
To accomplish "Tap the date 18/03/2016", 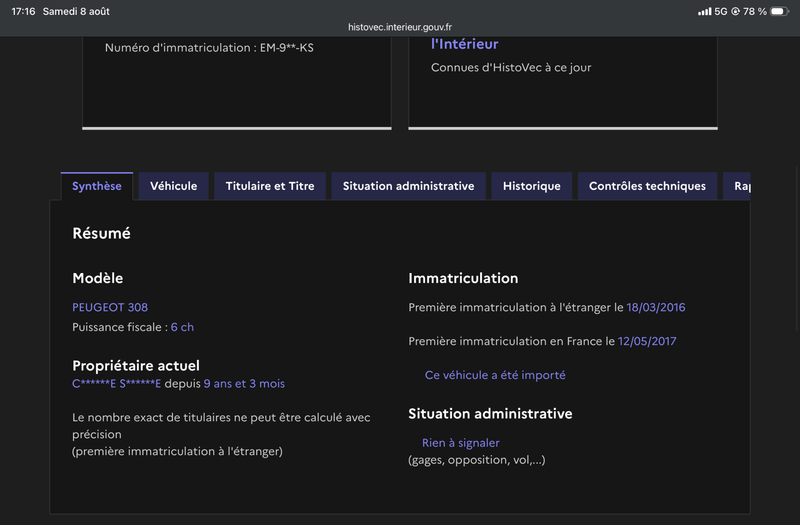I will point(656,307).
